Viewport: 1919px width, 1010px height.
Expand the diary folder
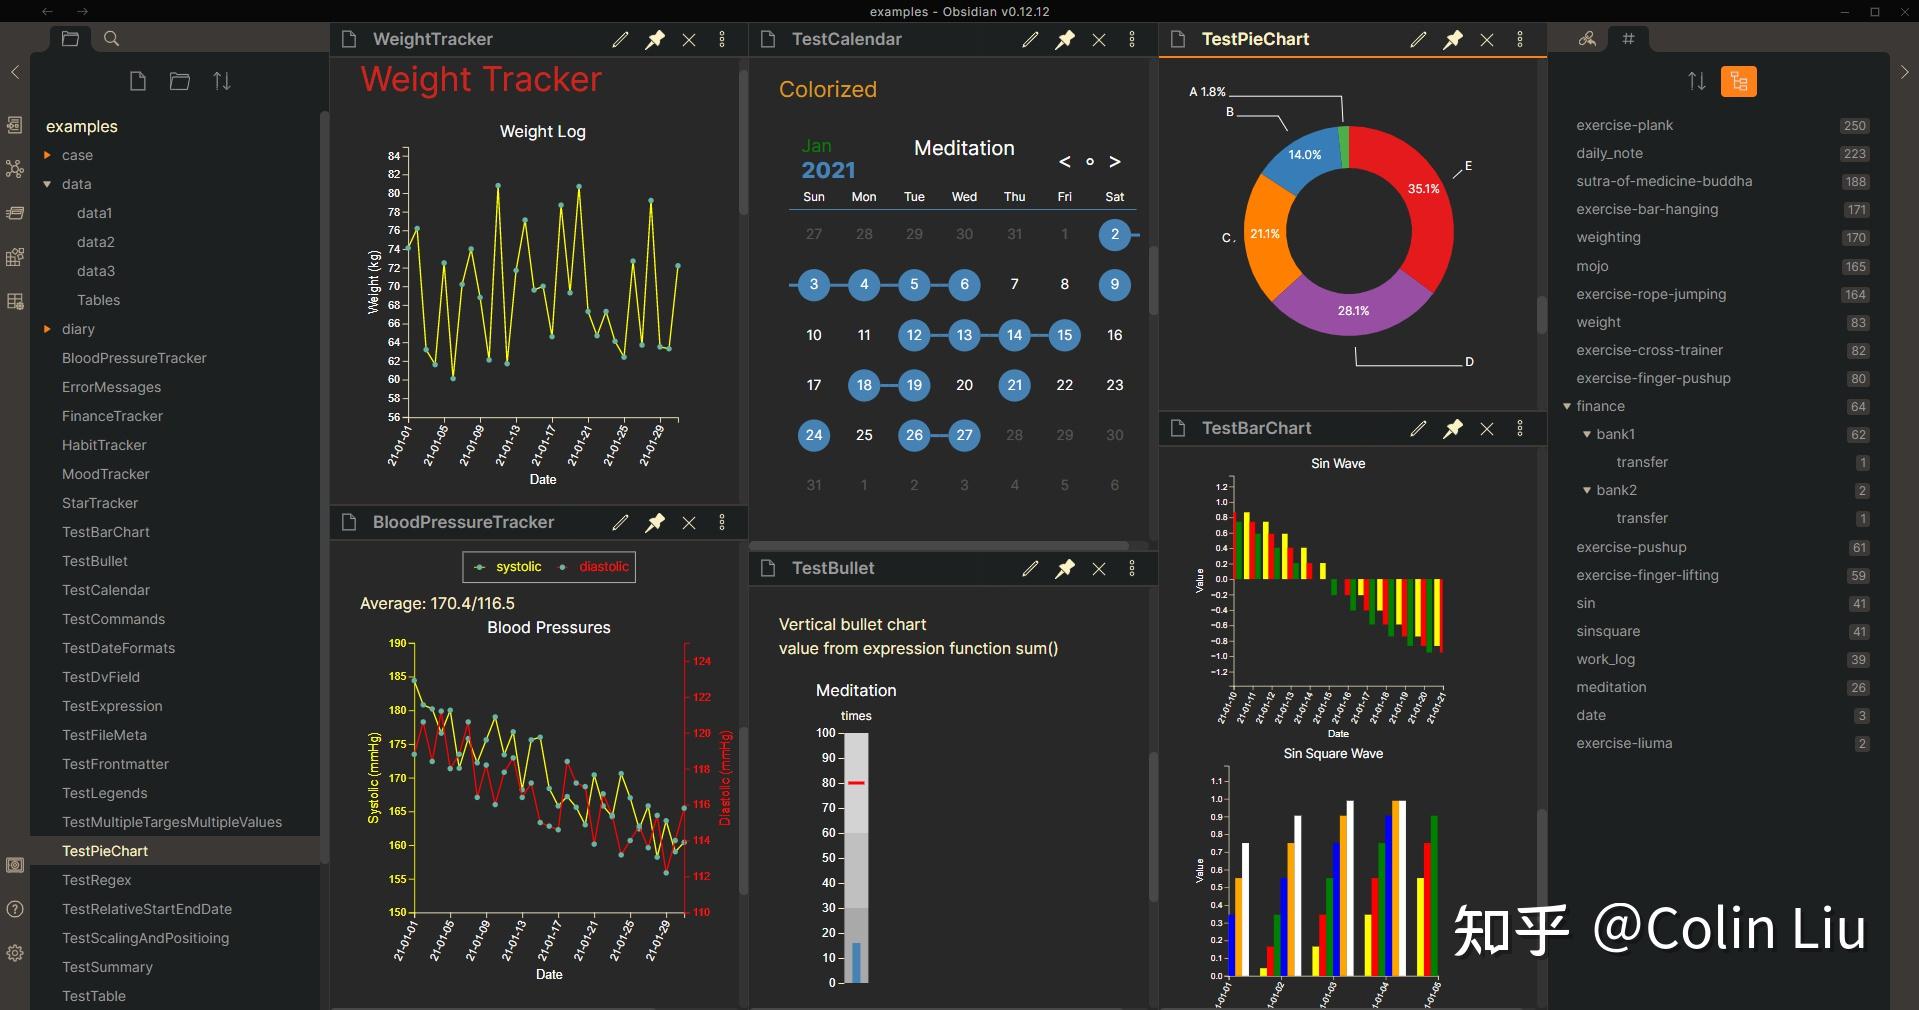point(47,328)
